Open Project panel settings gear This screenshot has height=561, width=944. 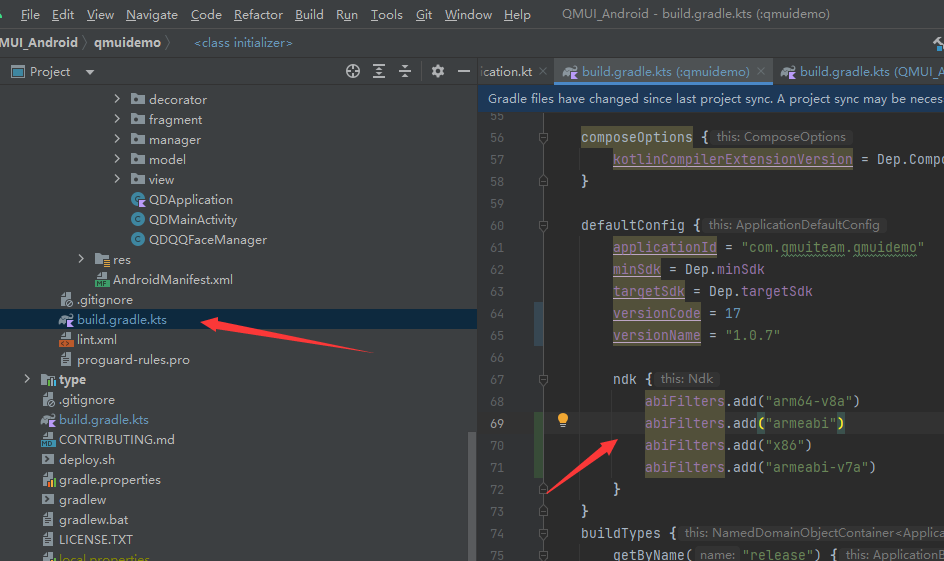(x=438, y=72)
